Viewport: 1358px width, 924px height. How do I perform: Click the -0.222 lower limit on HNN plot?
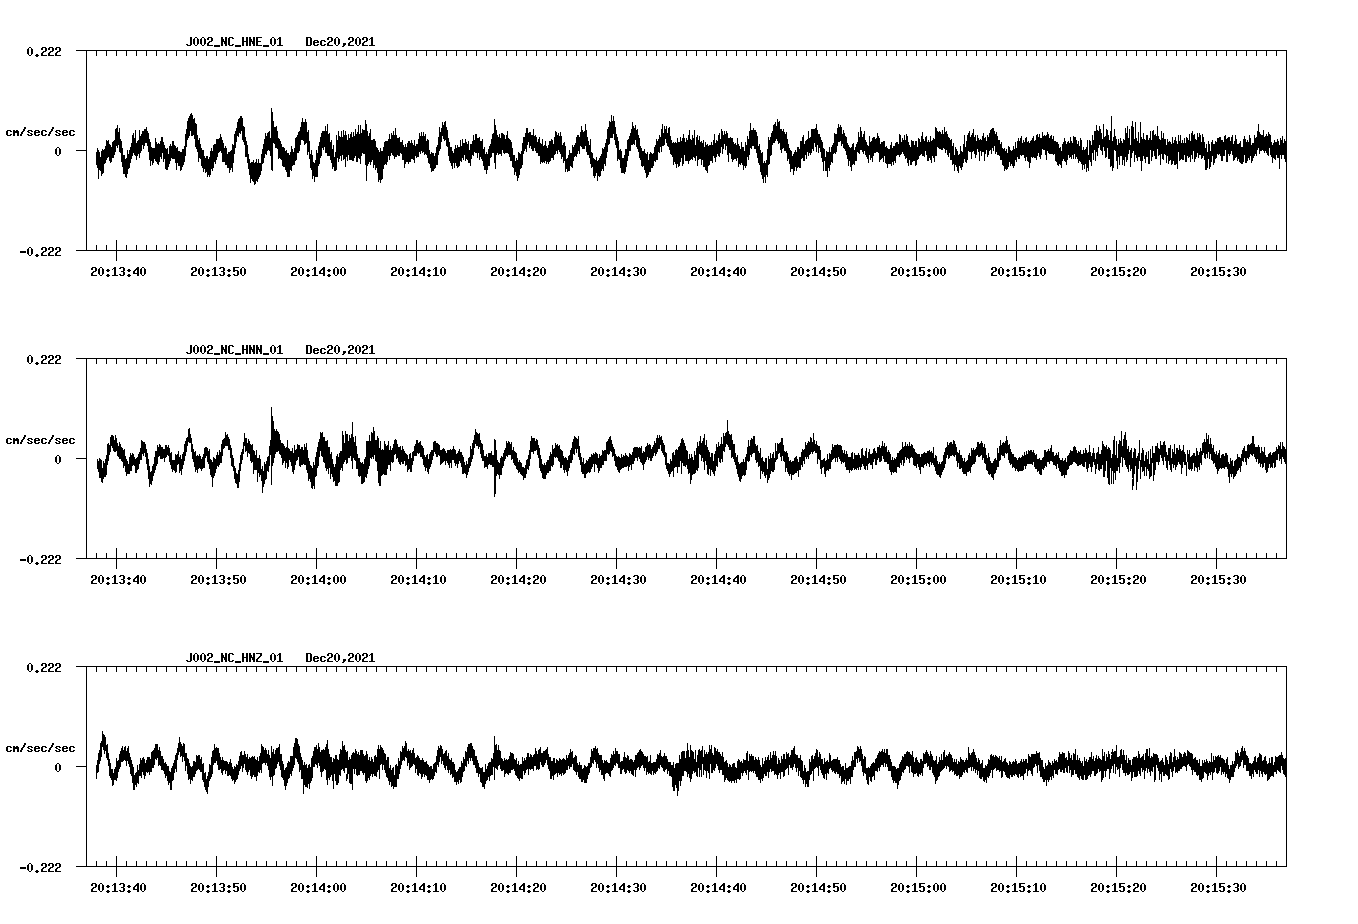click(40, 559)
